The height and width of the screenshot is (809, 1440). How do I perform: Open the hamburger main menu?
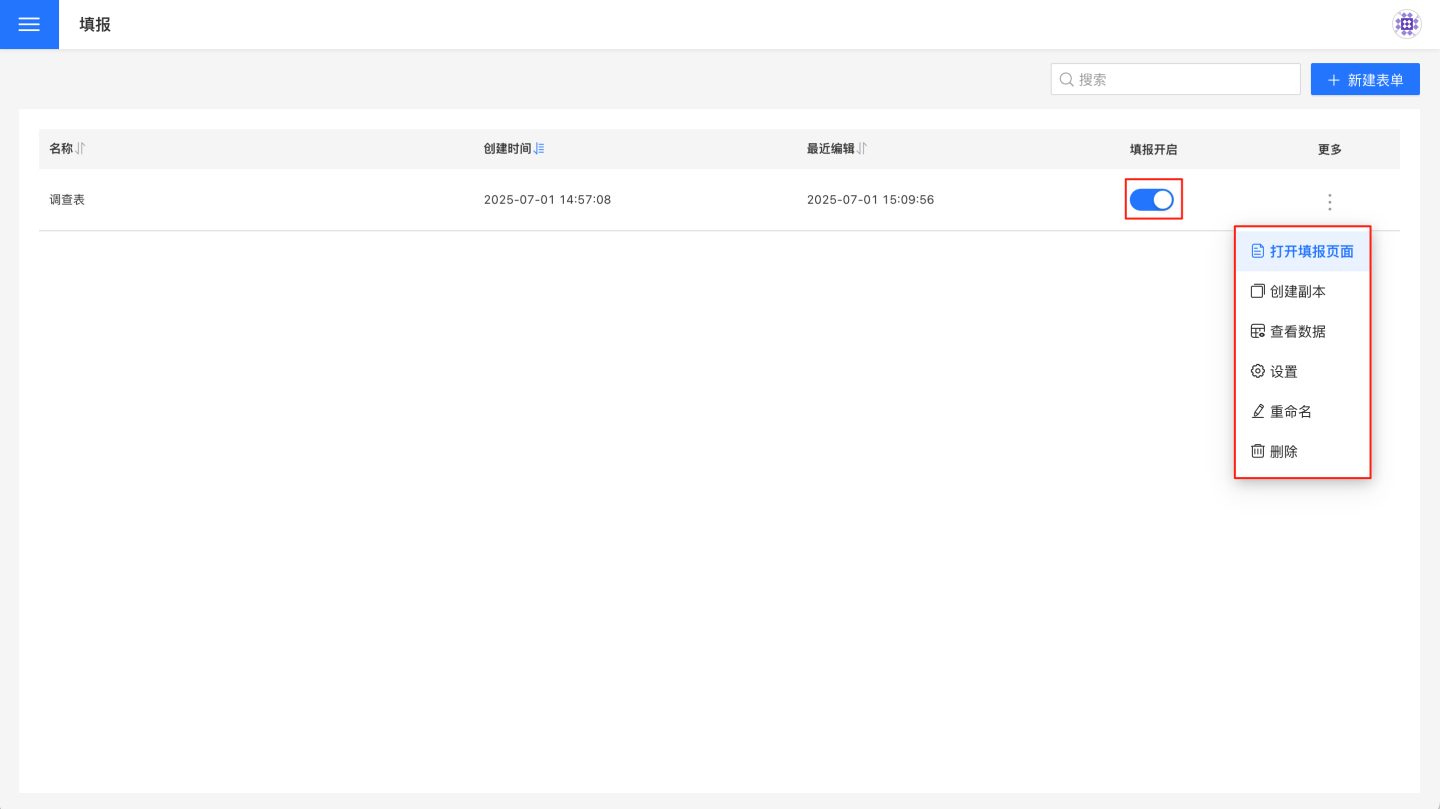(29, 25)
